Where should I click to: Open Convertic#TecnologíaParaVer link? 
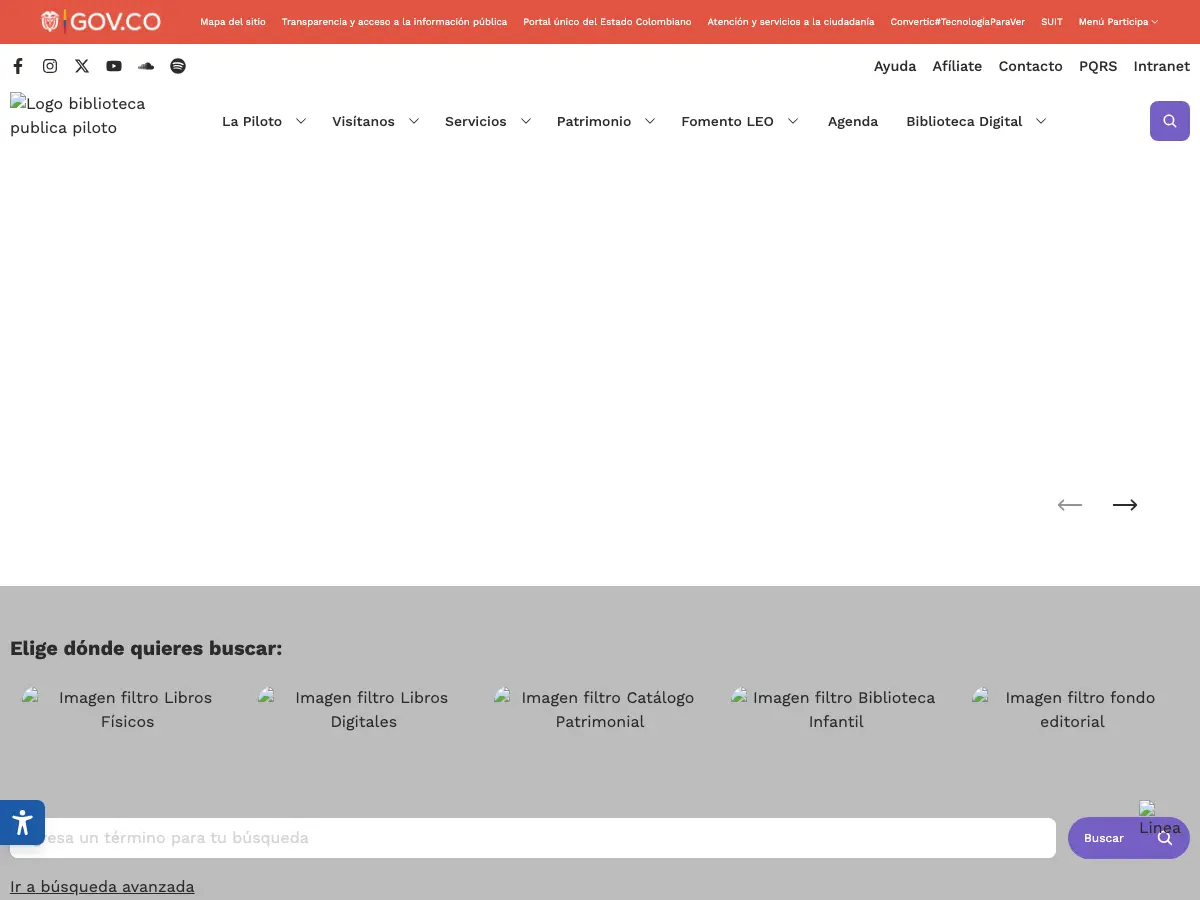pos(958,22)
